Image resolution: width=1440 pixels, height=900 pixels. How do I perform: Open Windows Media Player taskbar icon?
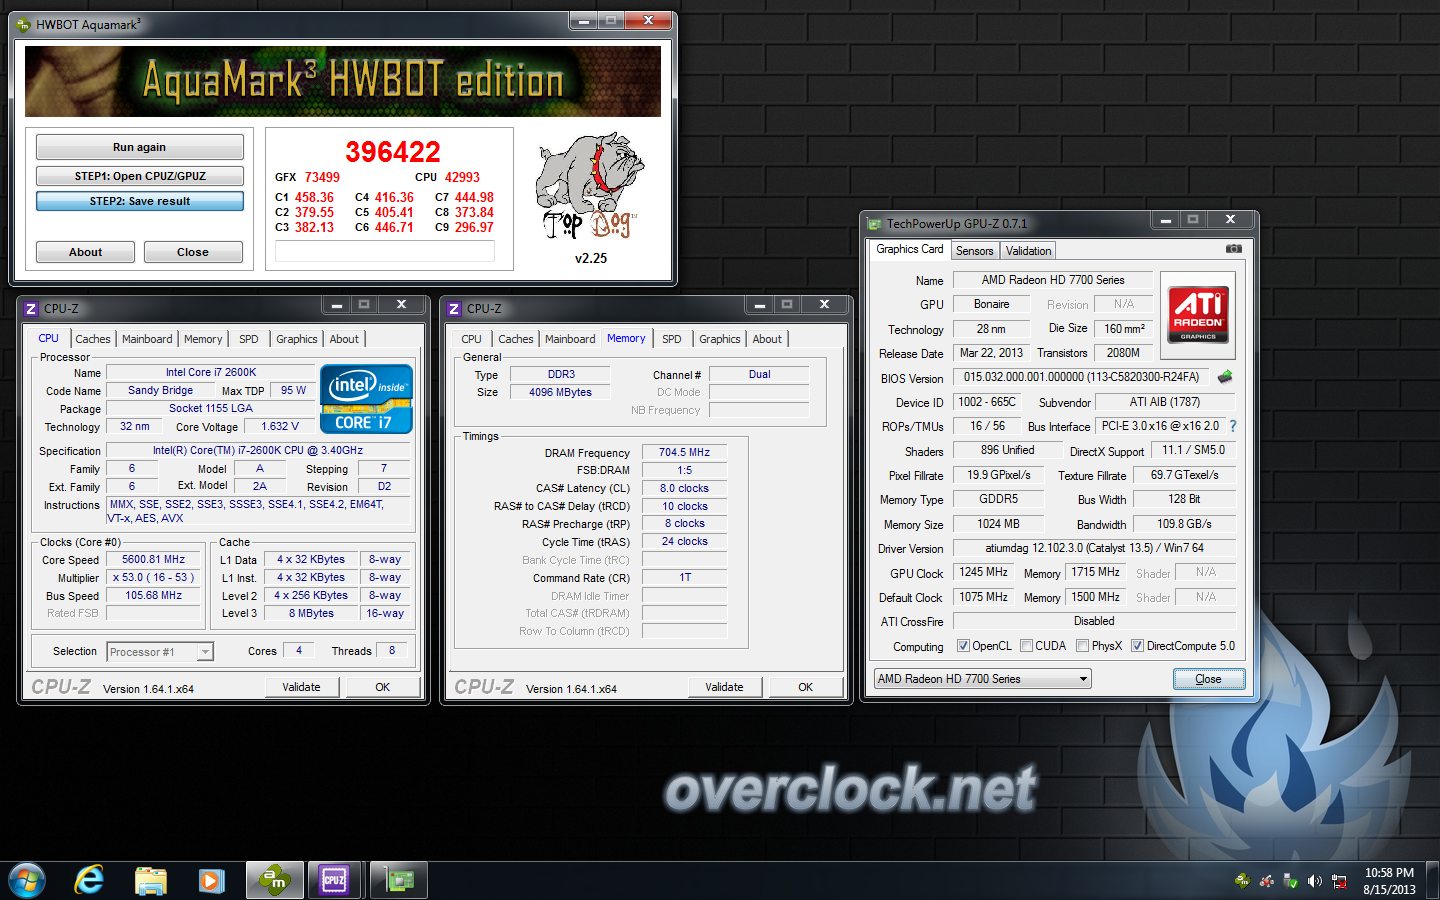click(x=211, y=881)
